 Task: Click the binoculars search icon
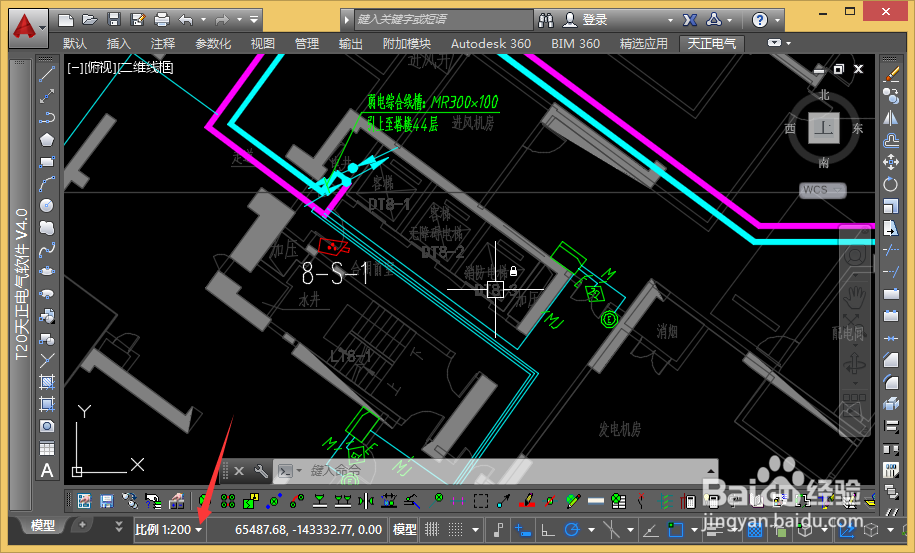tap(546, 20)
